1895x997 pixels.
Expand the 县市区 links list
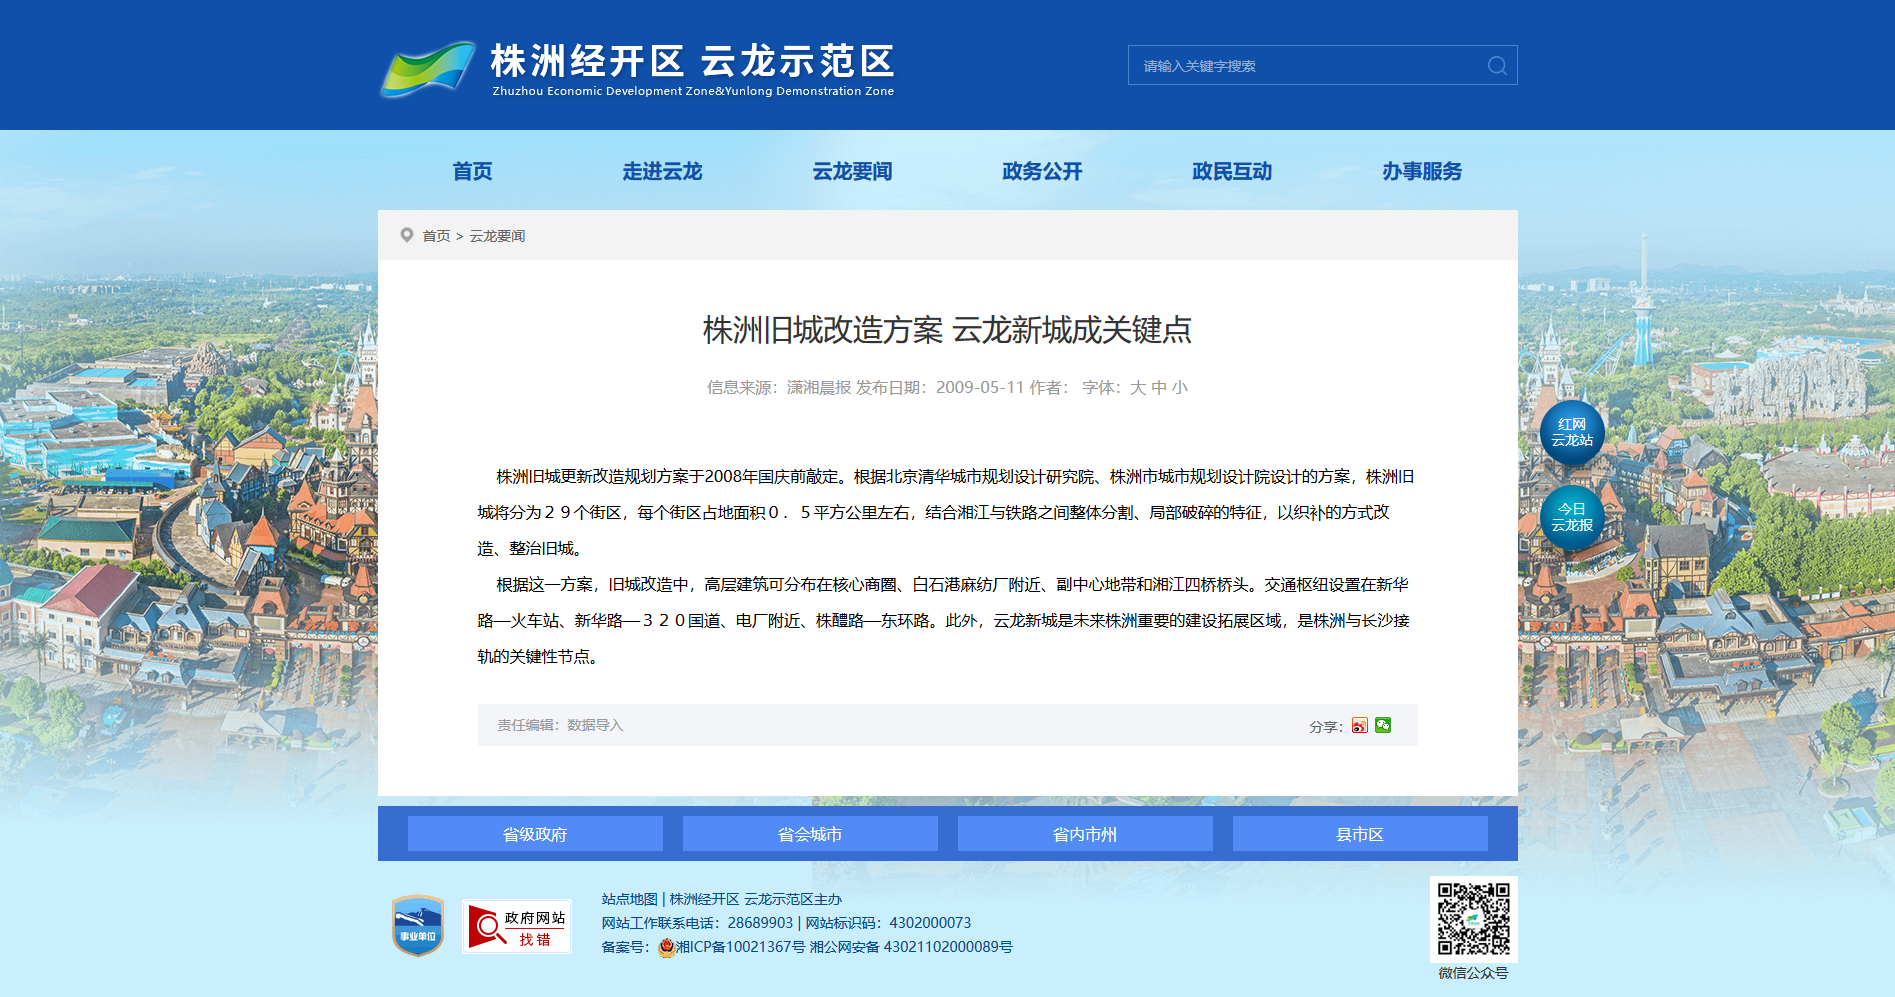(1360, 834)
